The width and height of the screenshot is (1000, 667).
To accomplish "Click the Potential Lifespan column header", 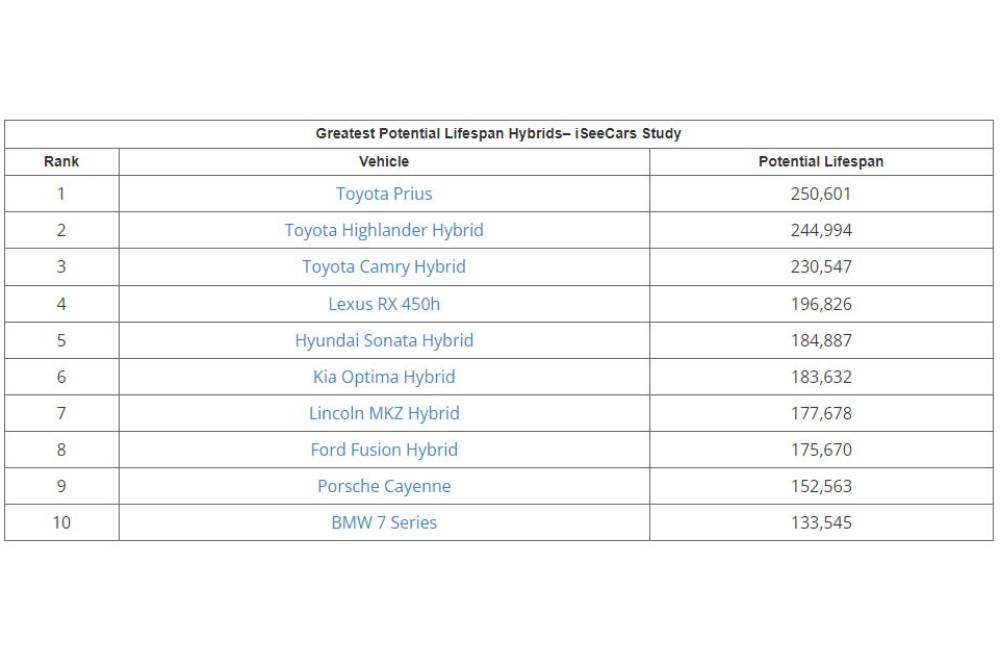I will tap(821, 161).
